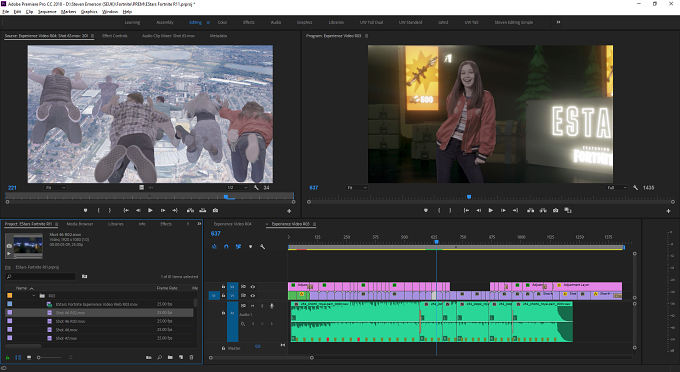Mark Out point in Source monitor
The image size is (680, 372).
click(110, 210)
